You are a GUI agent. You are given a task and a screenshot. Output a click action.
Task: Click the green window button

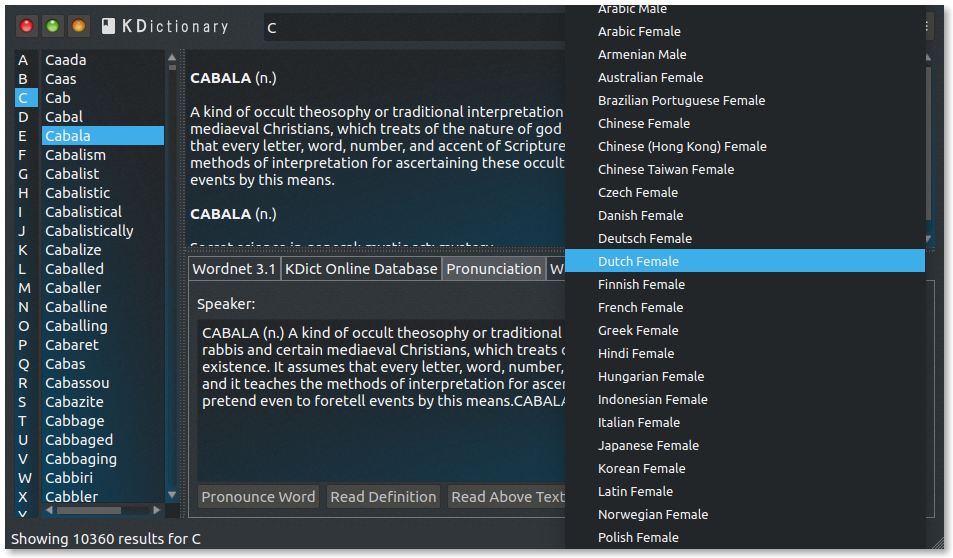tap(52, 26)
